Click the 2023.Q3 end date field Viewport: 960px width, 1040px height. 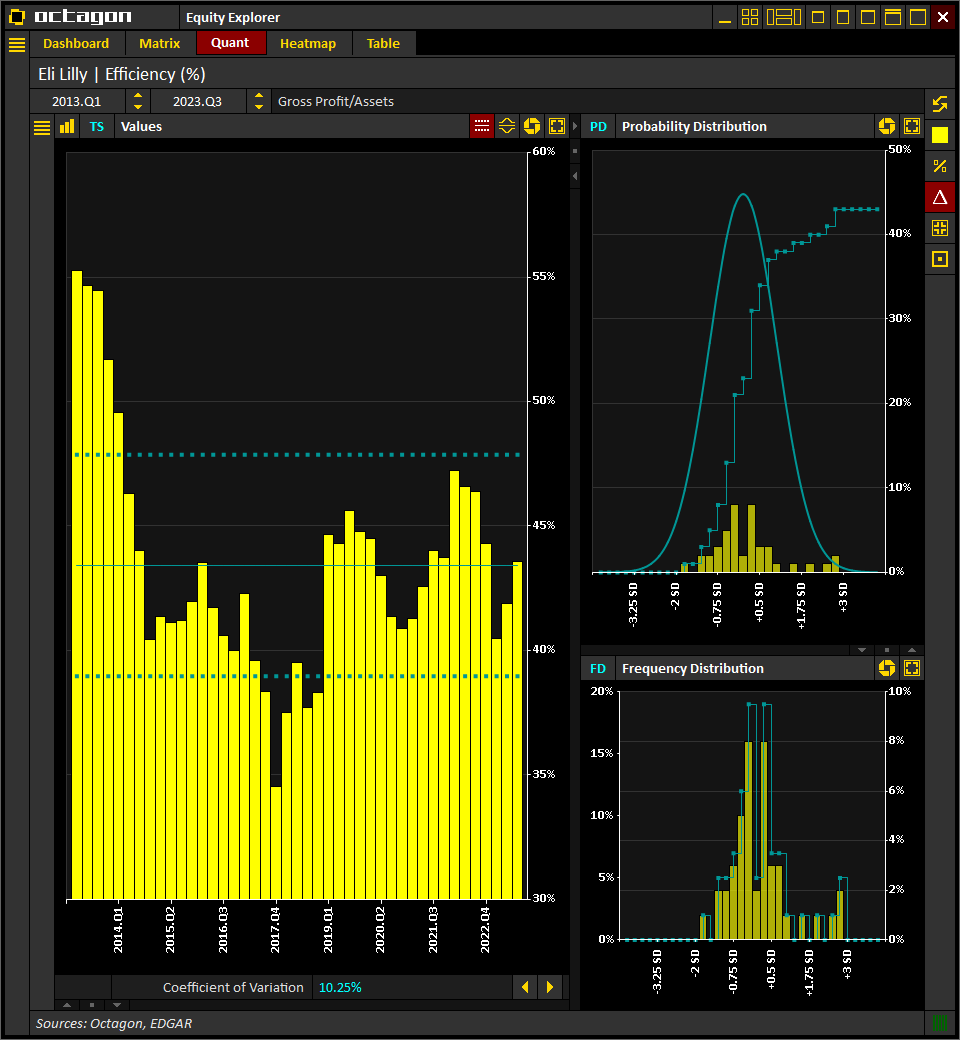tap(198, 101)
